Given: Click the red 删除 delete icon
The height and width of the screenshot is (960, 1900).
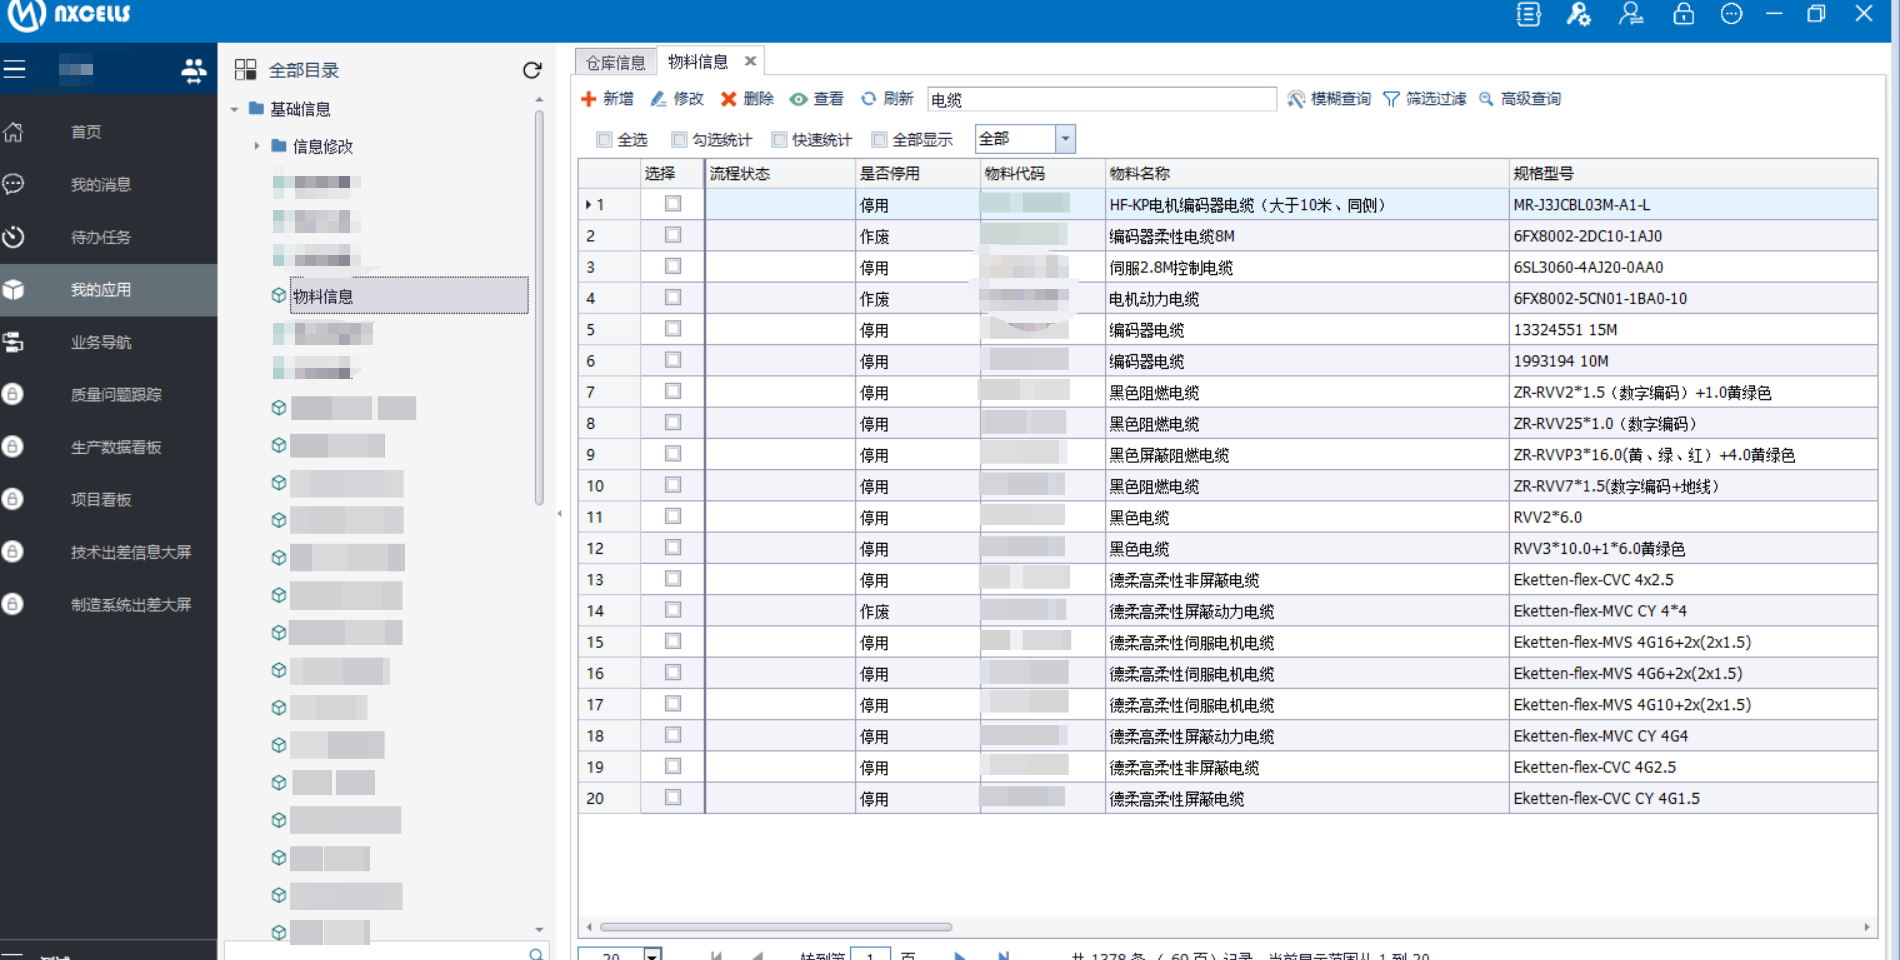Looking at the screenshot, I should point(729,99).
